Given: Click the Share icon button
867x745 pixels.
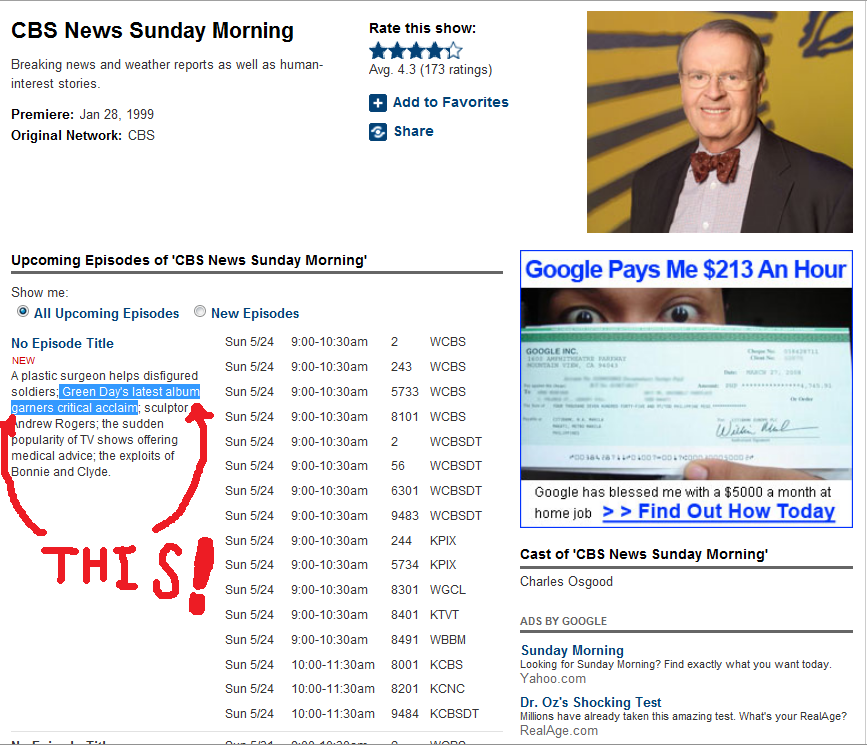Looking at the screenshot, I should (x=378, y=131).
